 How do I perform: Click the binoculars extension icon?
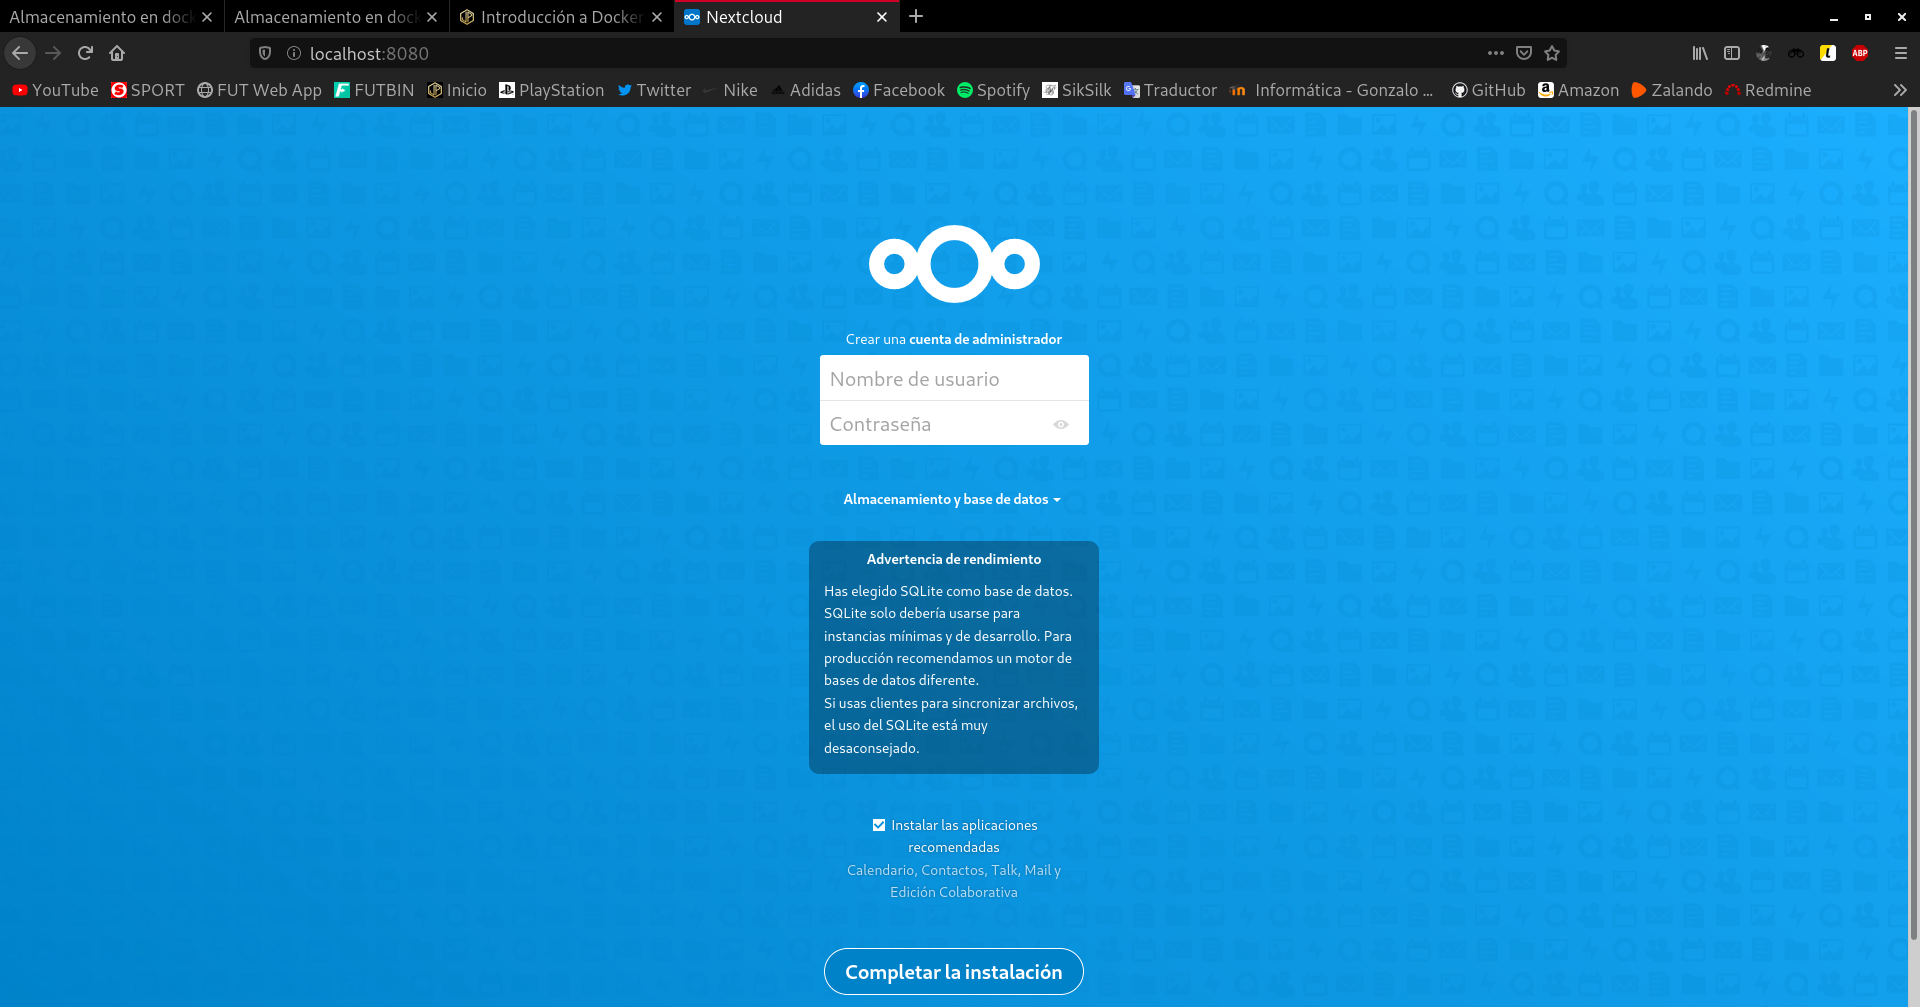1796,53
